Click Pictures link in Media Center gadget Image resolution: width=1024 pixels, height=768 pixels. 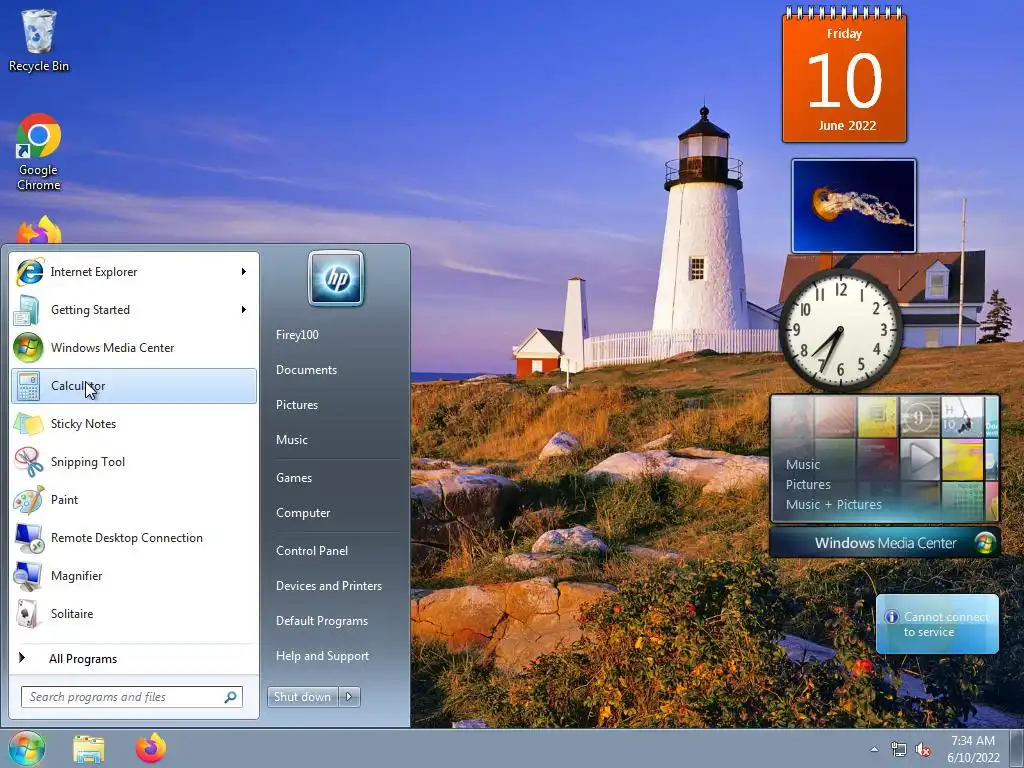(808, 485)
